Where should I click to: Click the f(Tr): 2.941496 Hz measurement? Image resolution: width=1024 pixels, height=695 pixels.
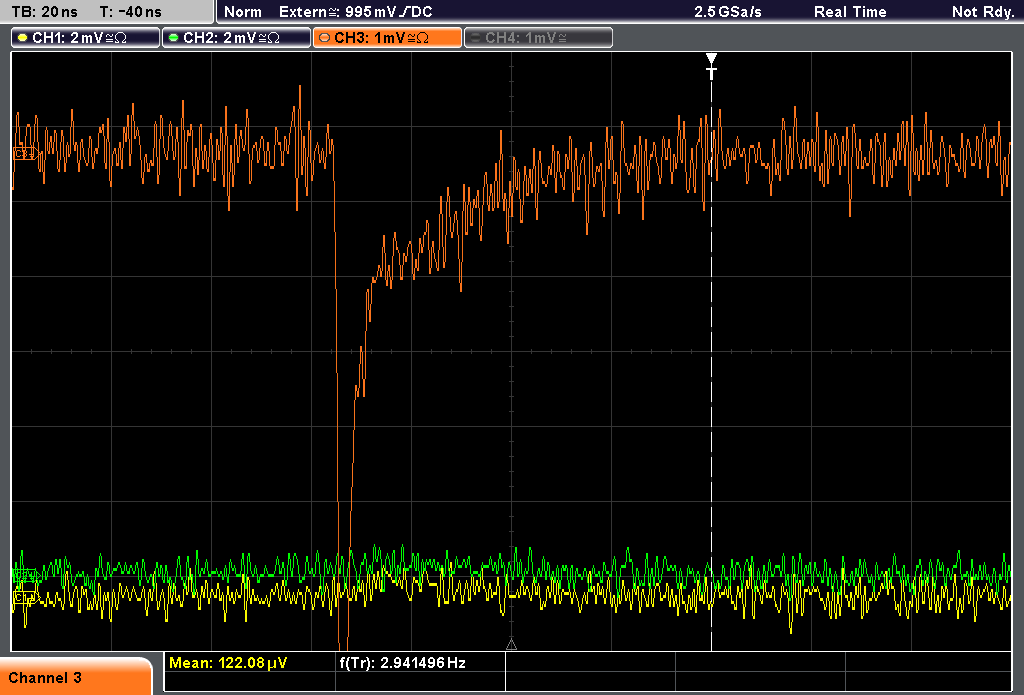[402, 663]
